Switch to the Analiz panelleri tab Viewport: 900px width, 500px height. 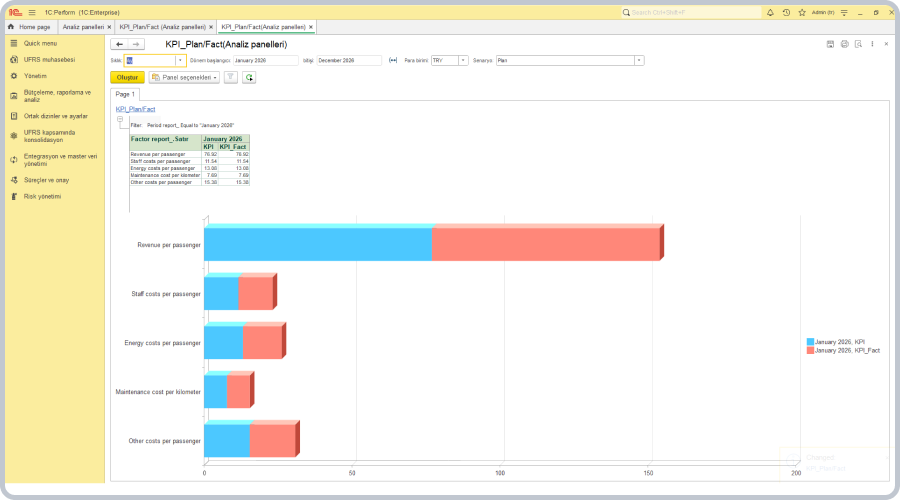coord(84,27)
